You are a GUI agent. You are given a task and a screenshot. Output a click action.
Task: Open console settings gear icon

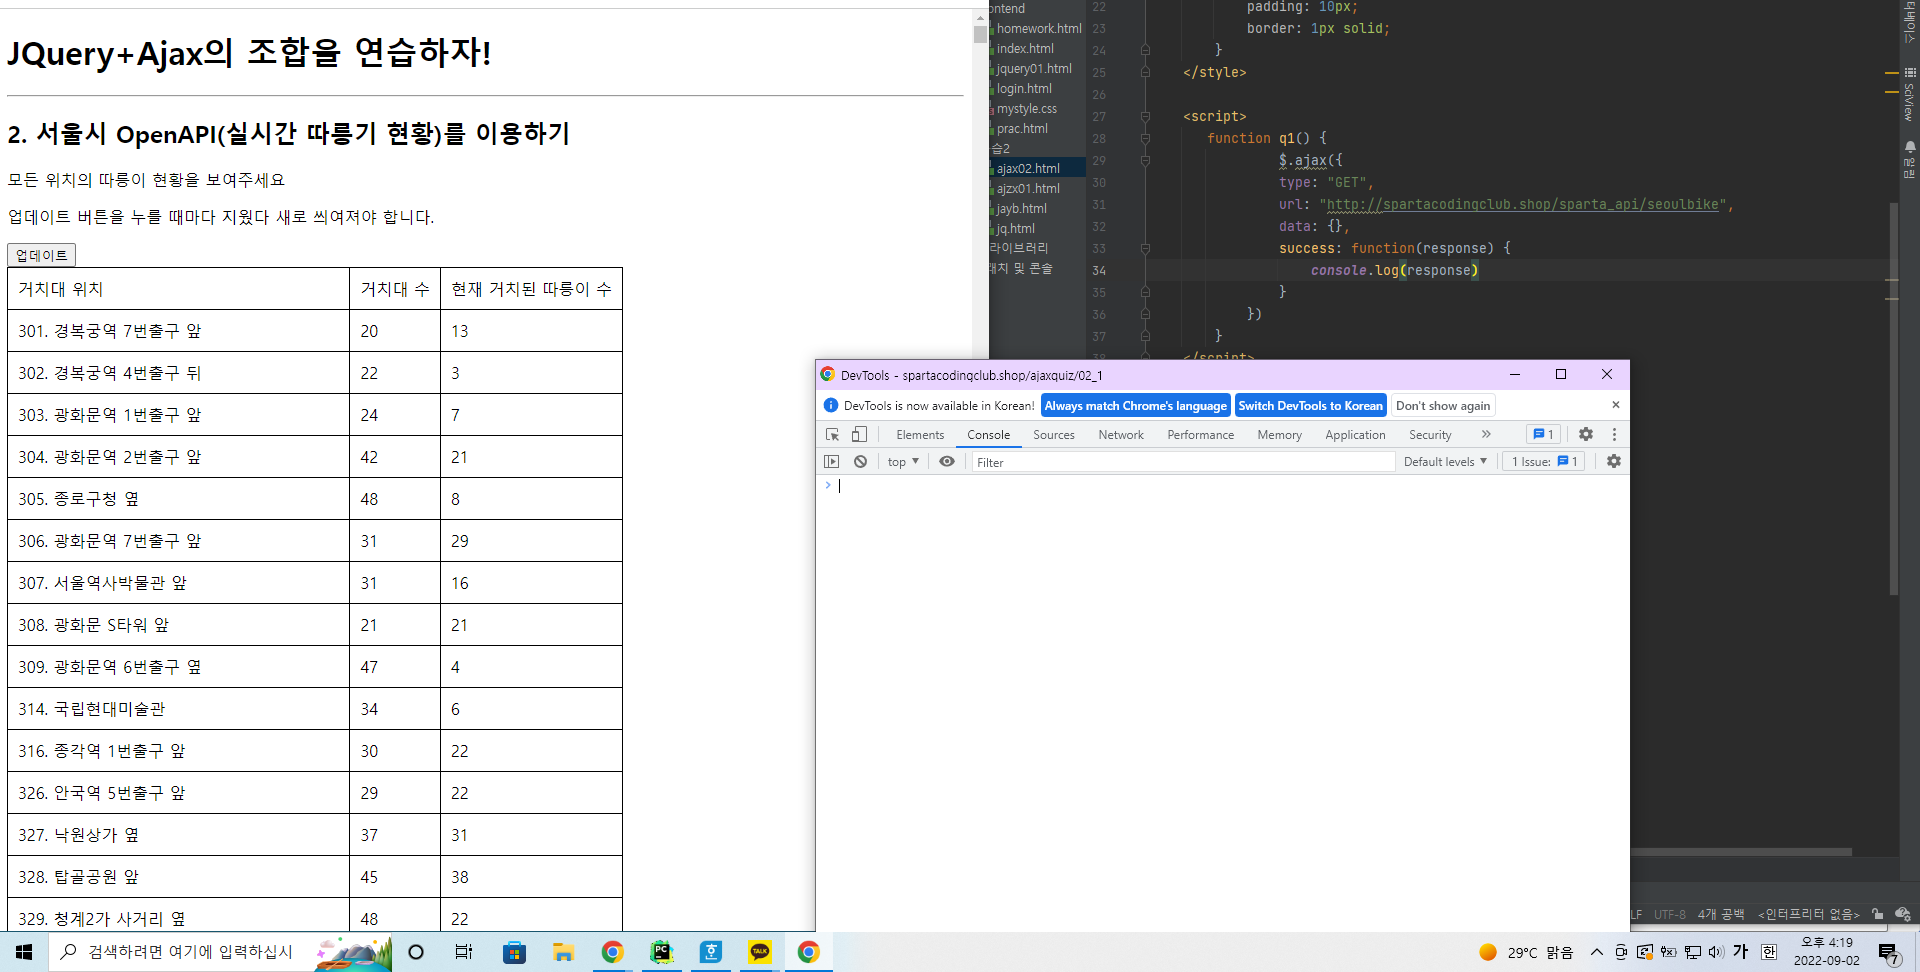[1614, 461]
